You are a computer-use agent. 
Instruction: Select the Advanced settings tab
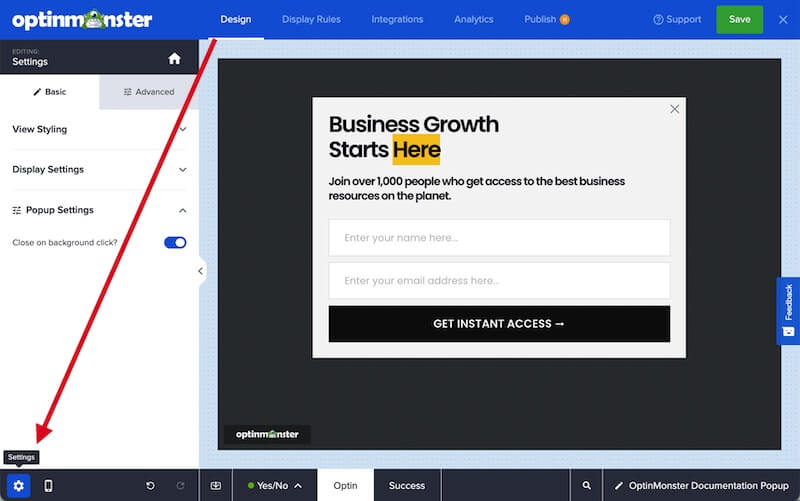148,92
